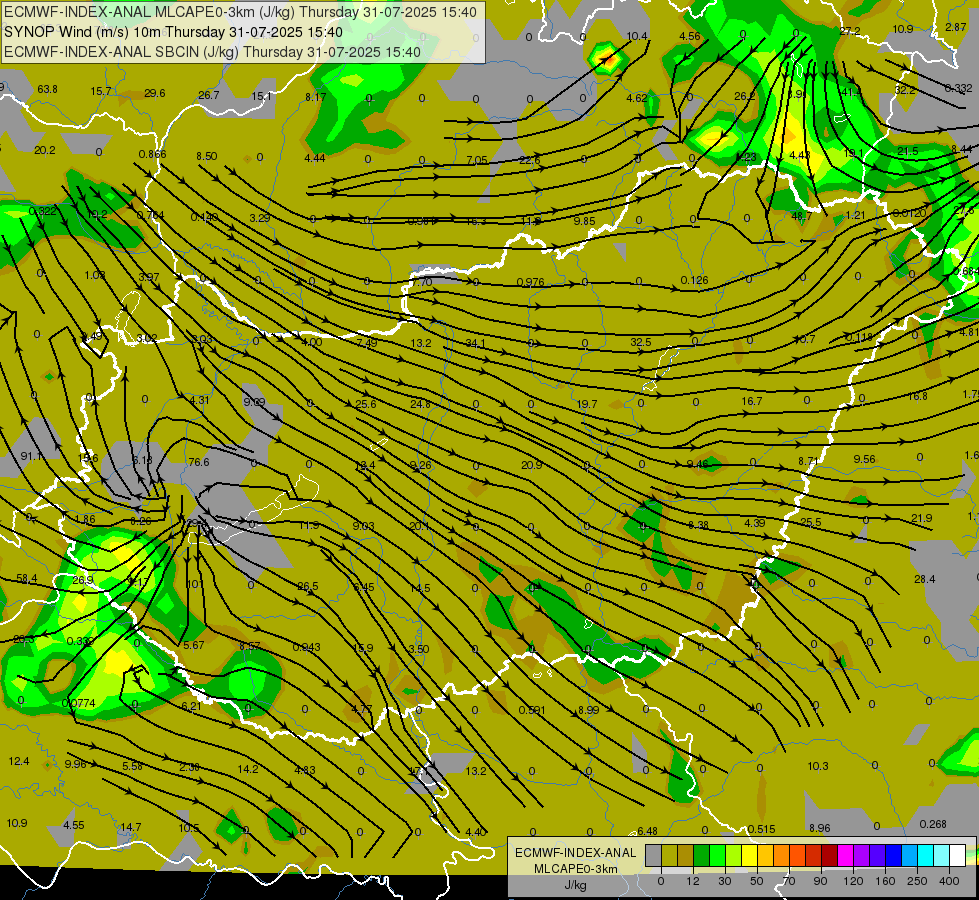The width and height of the screenshot is (979, 900).
Task: Click the map value '0.268'
Action: click(933, 824)
